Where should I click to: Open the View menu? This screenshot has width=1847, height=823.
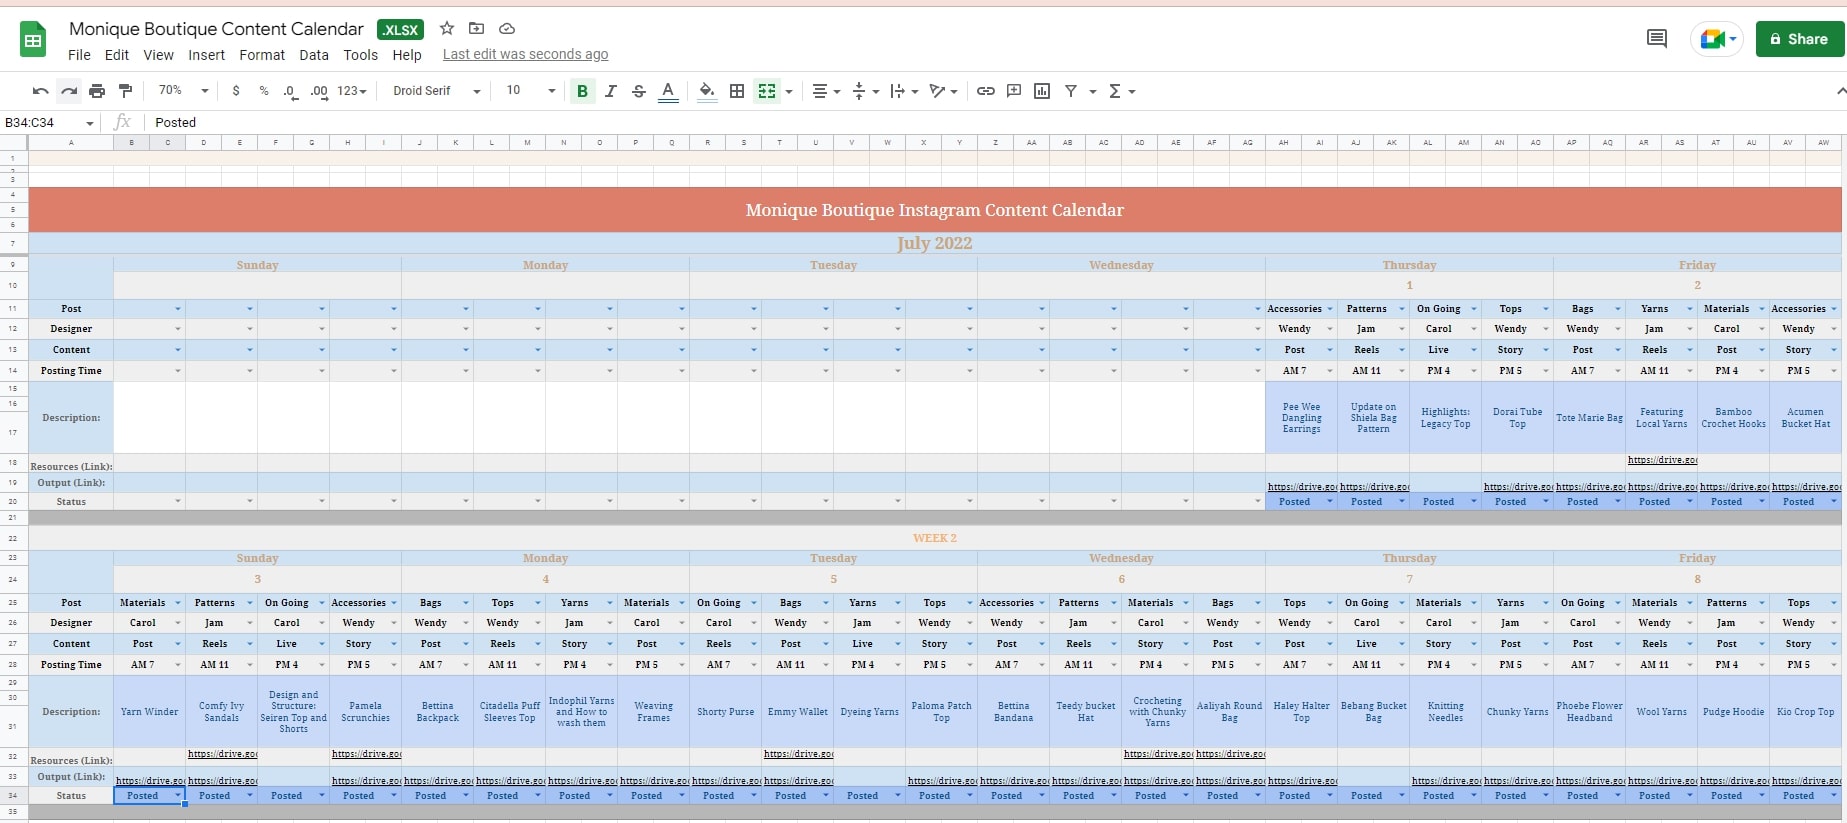click(158, 55)
